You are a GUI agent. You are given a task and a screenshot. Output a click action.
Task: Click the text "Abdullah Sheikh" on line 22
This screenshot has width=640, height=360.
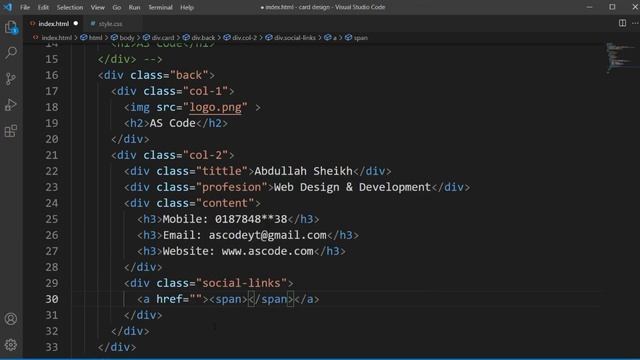[303, 171]
